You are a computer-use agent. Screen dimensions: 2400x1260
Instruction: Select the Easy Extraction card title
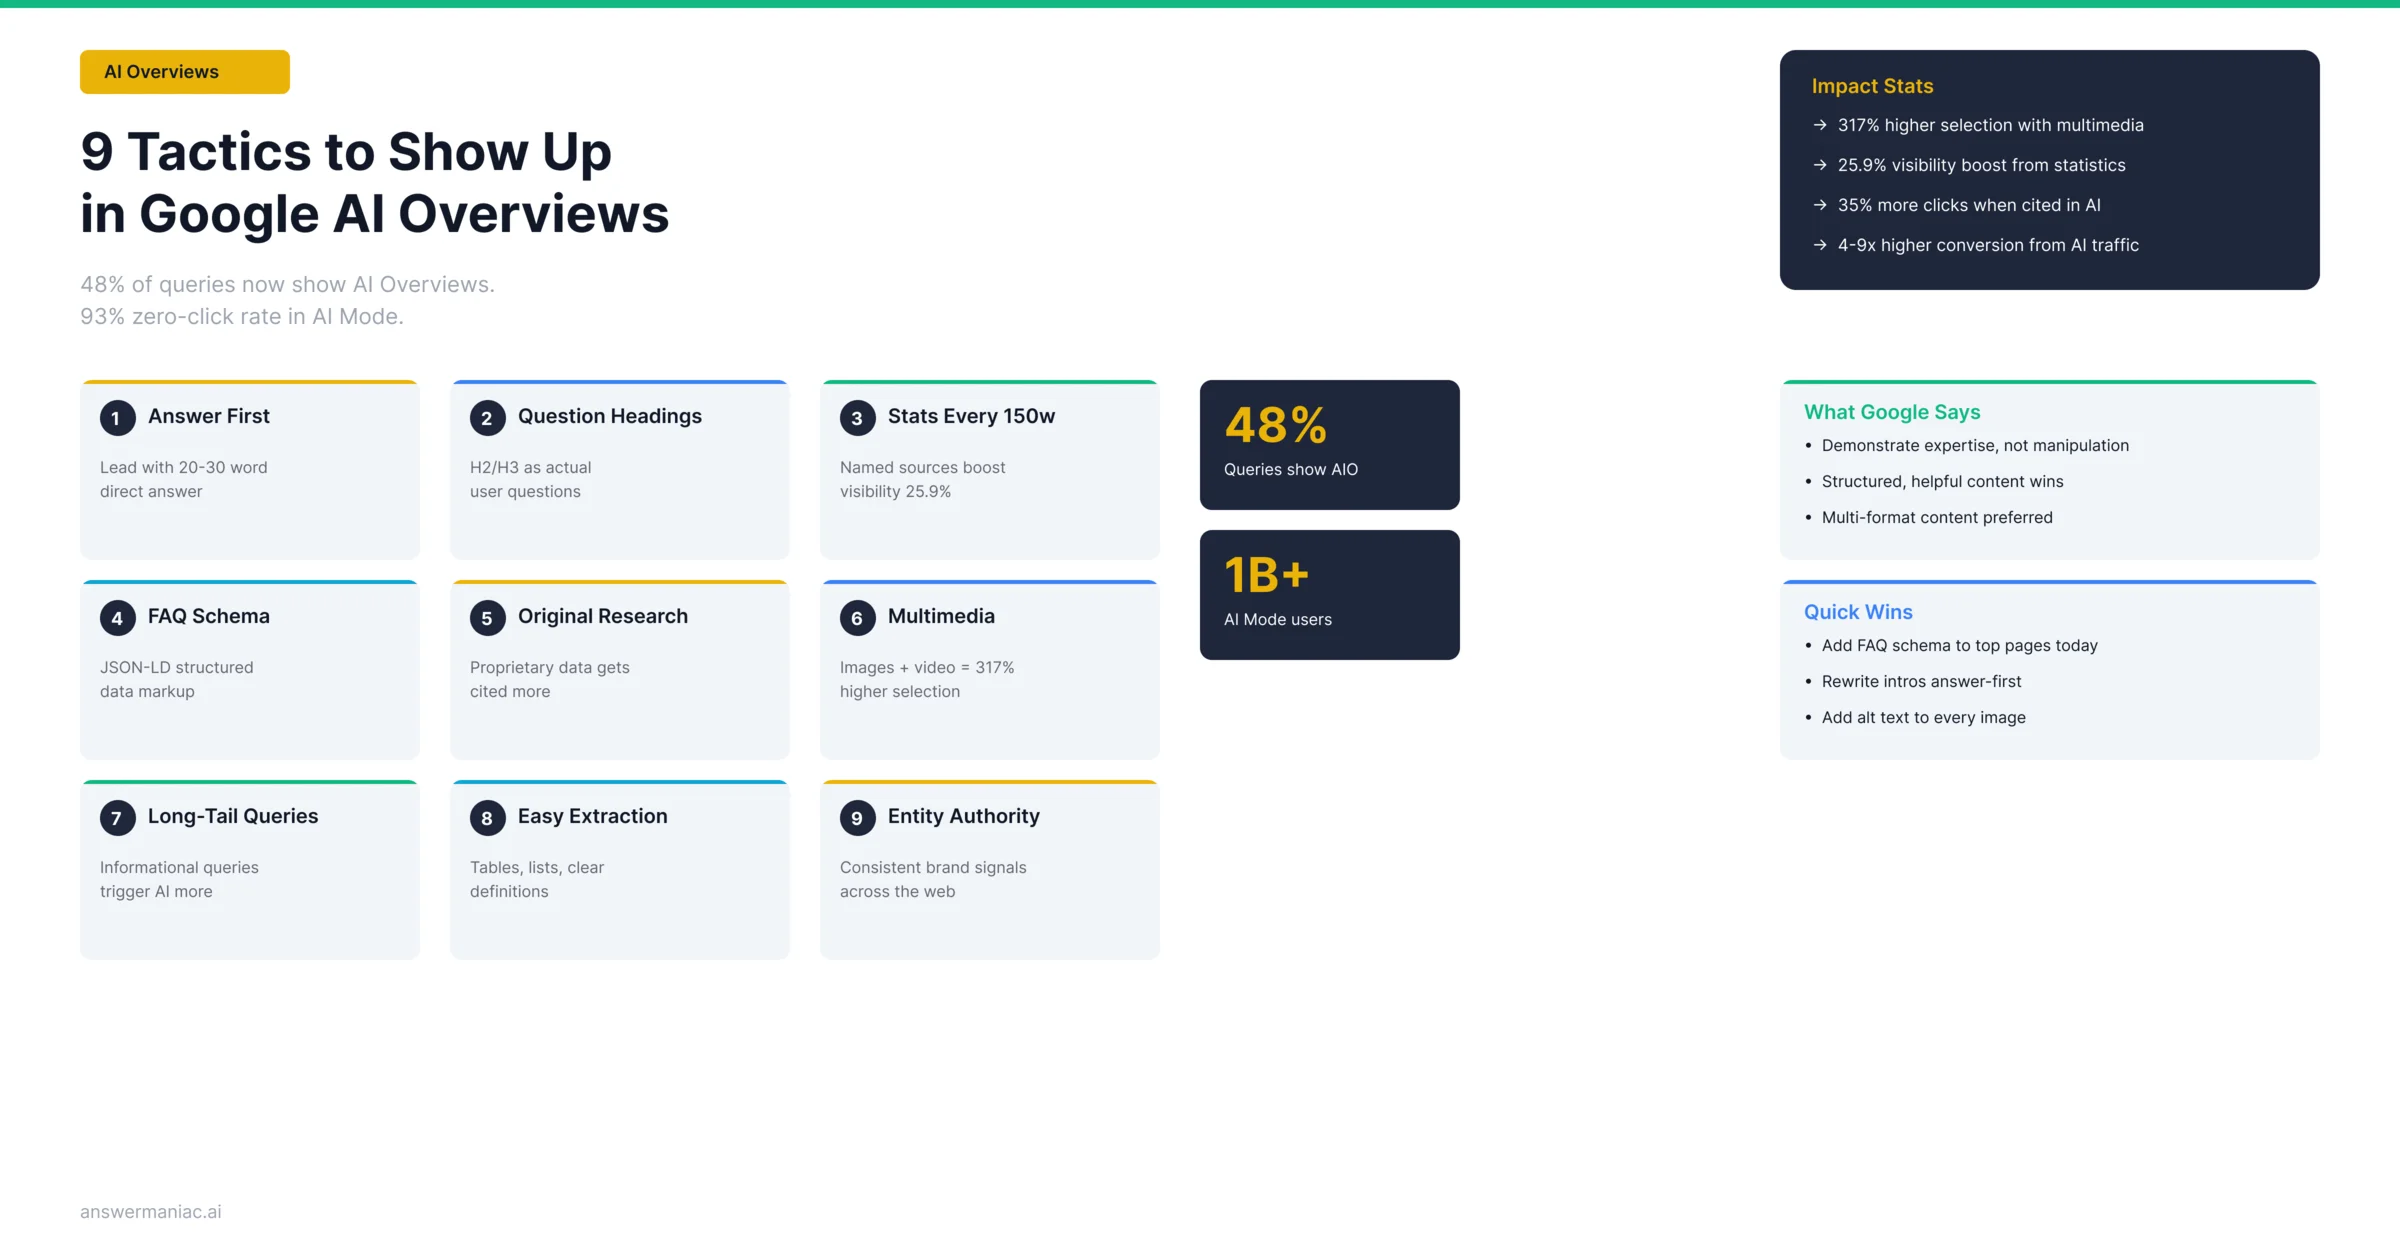[593, 816]
